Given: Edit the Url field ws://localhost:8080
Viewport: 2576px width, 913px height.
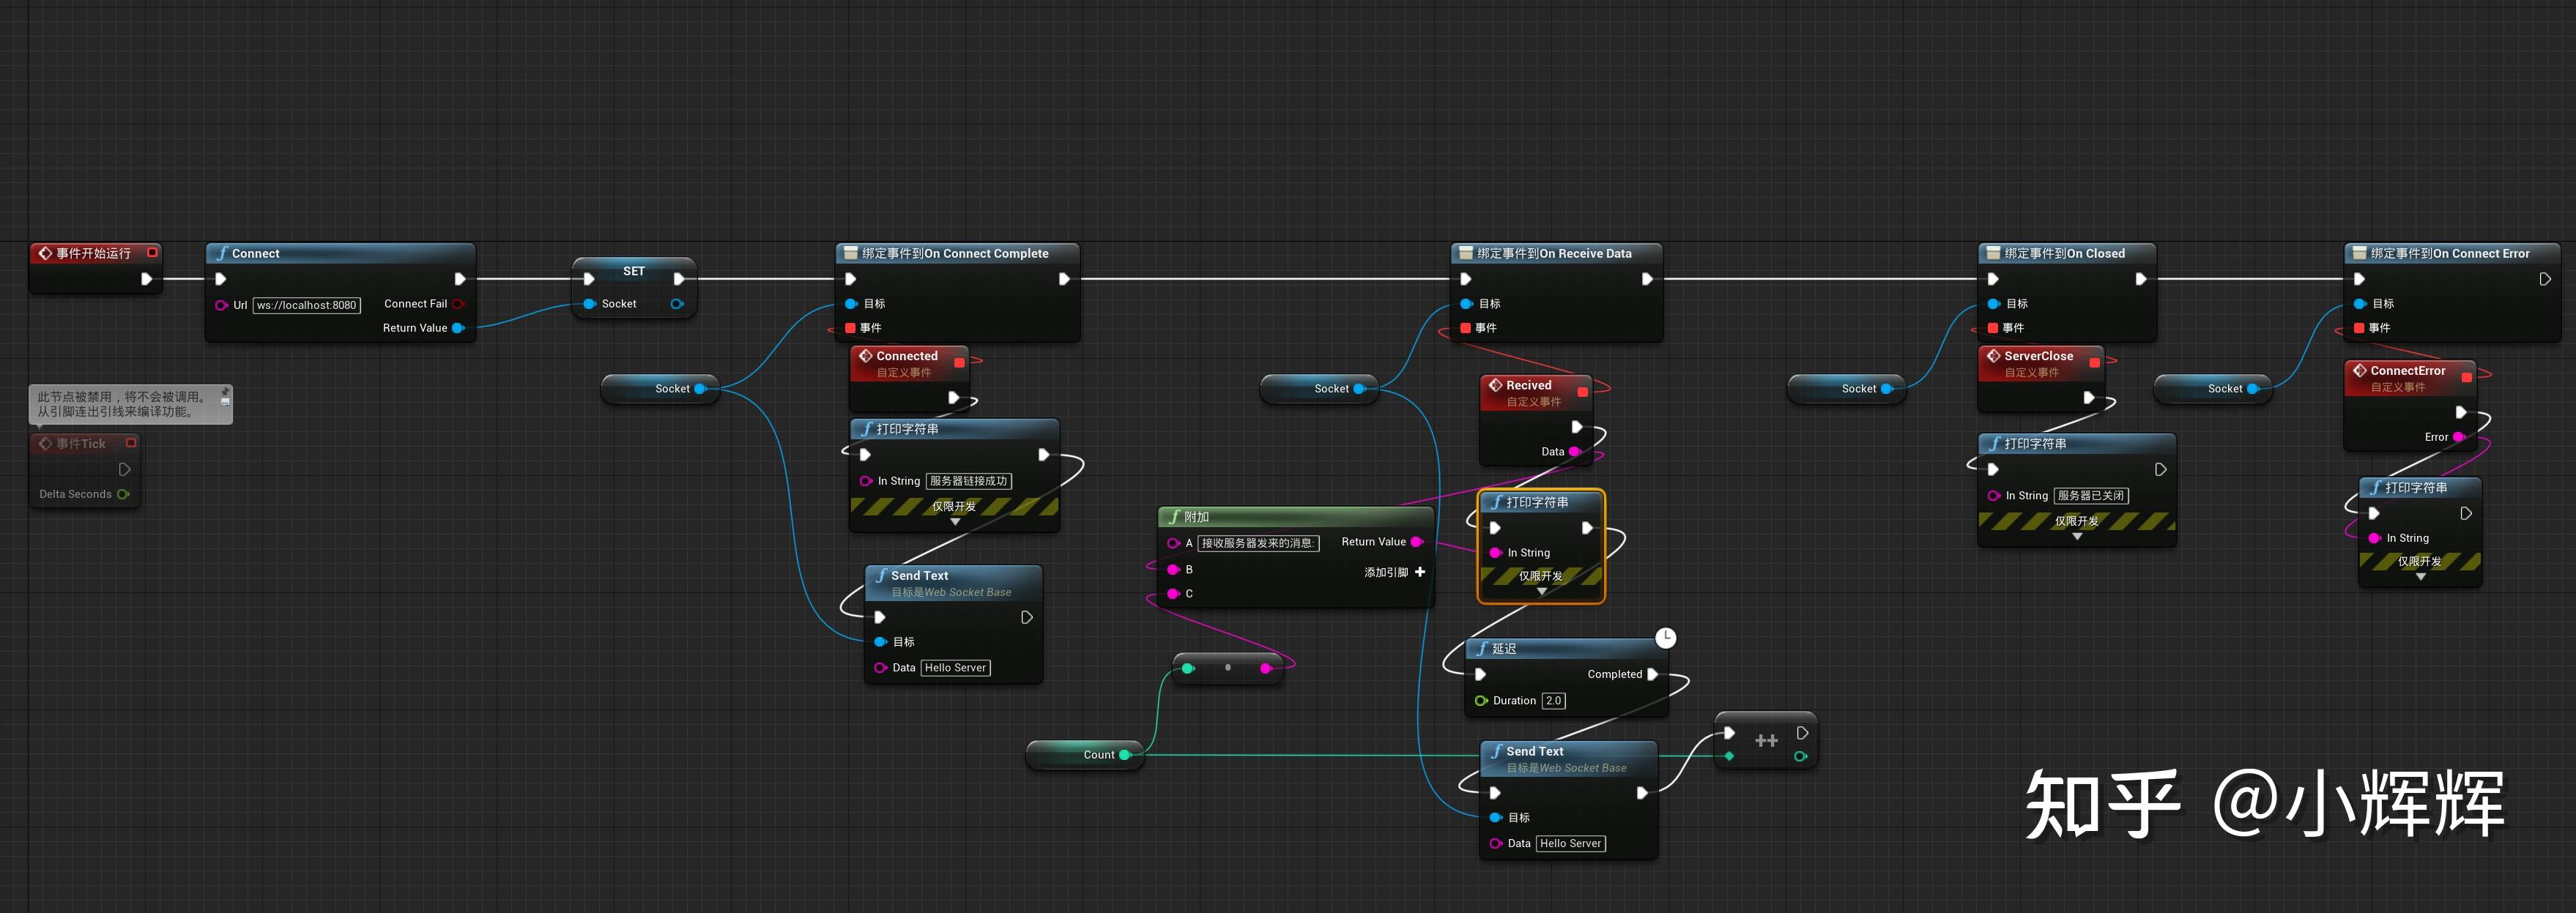Looking at the screenshot, I should [307, 305].
